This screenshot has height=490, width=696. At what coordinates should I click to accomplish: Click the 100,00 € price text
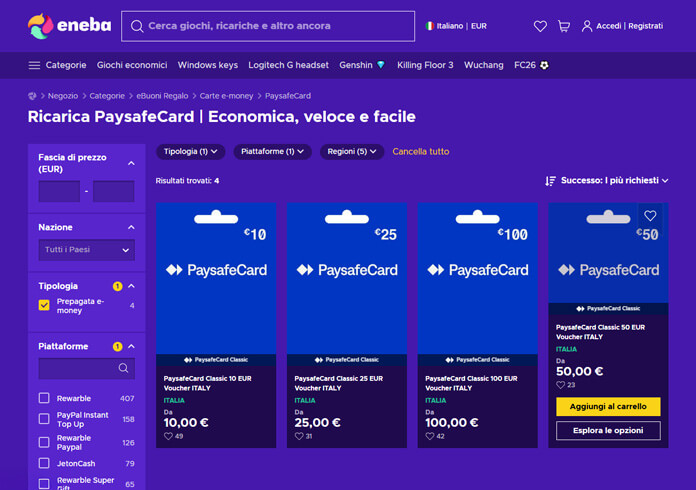(451, 423)
